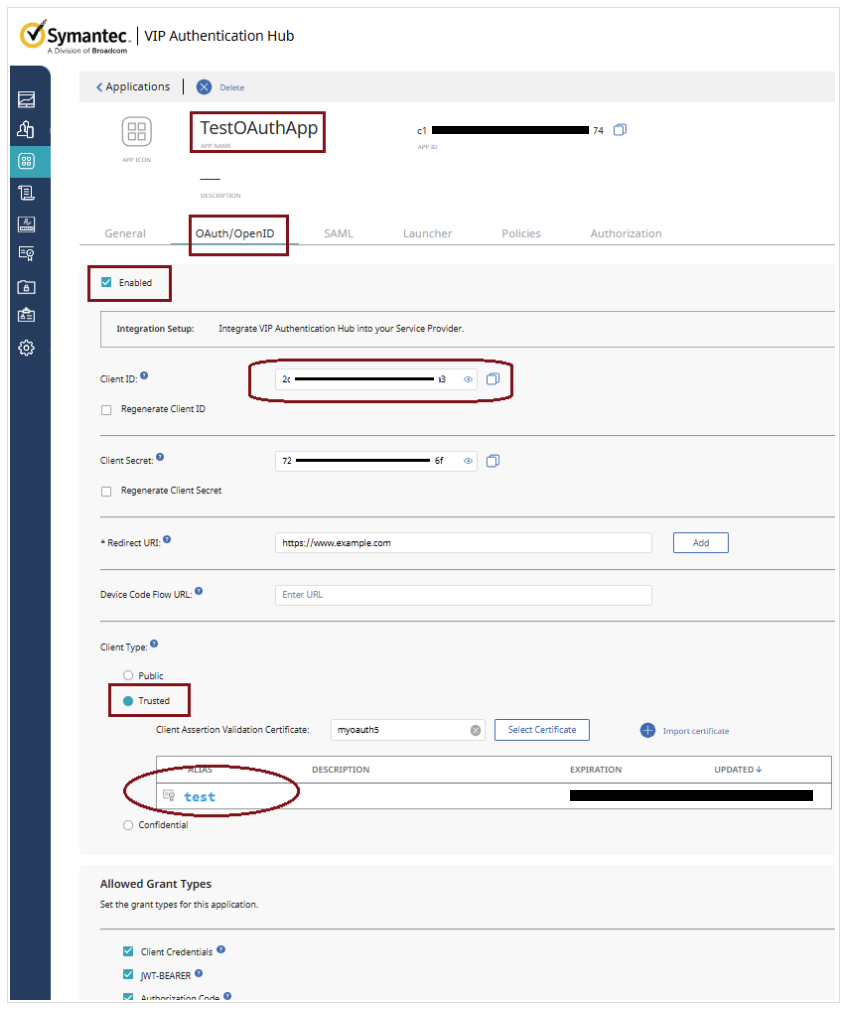Uncheck JWT-BEARER grant type
This screenshot has height=1011, width=847.
(128, 974)
